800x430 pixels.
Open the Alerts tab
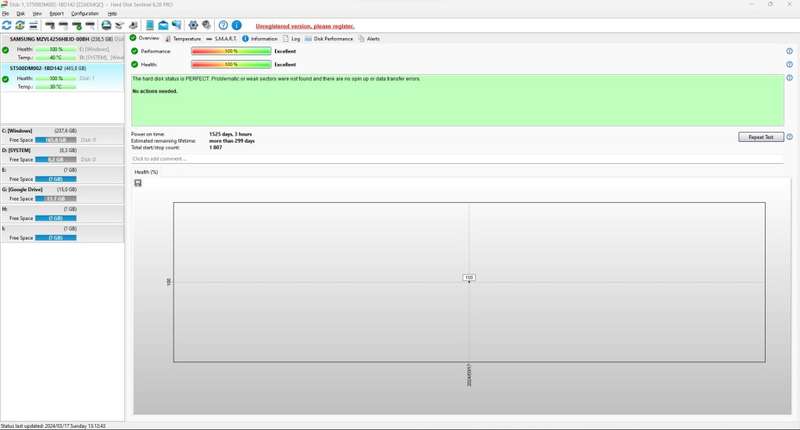[369, 39]
